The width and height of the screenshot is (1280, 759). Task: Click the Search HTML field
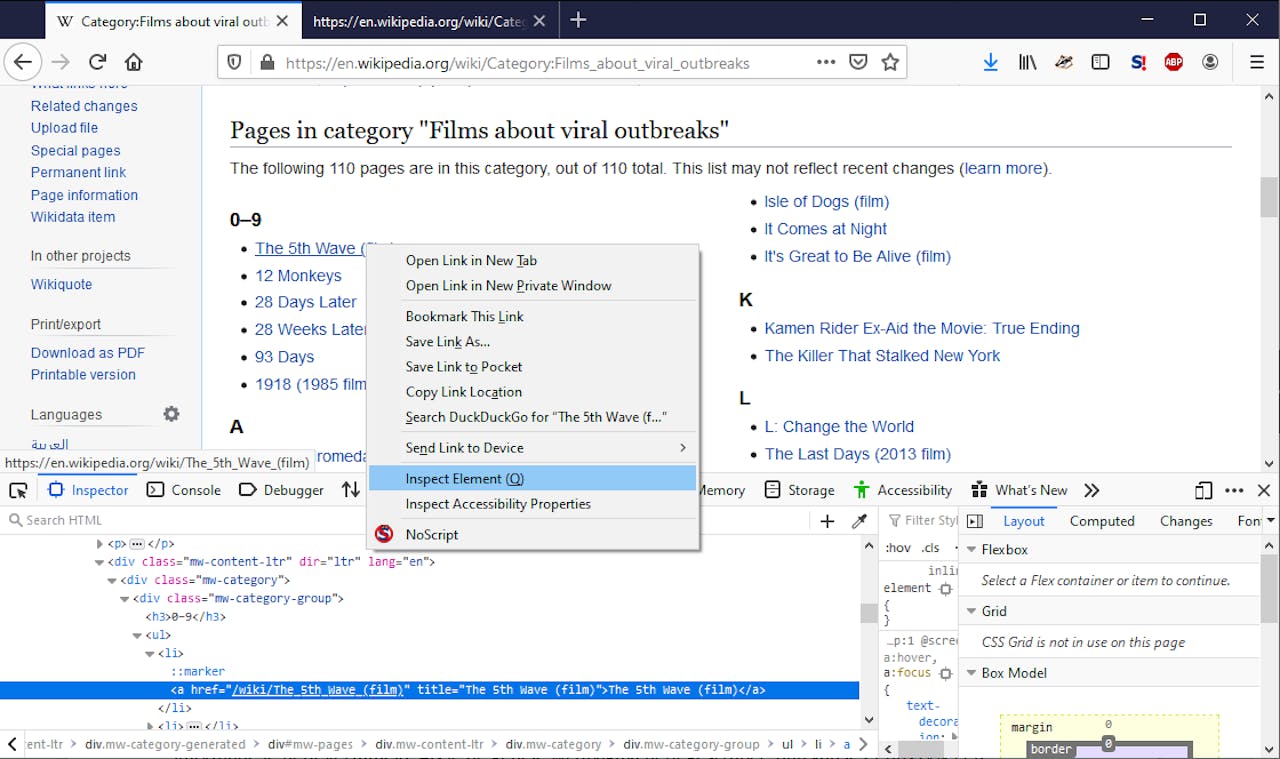click(x=405, y=520)
